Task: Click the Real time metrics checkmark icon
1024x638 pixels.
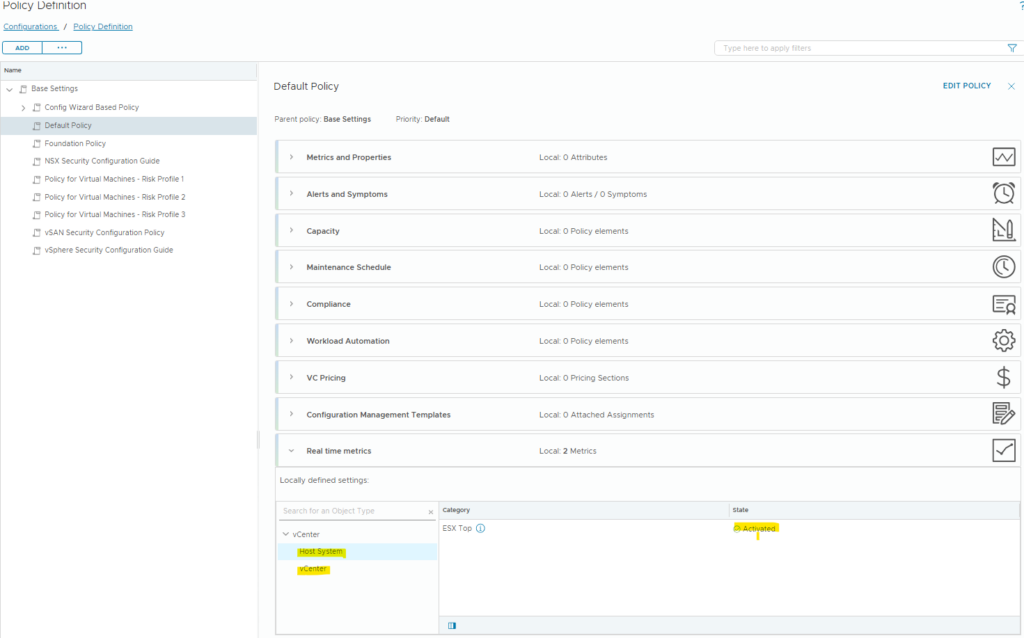Action: coord(1004,451)
